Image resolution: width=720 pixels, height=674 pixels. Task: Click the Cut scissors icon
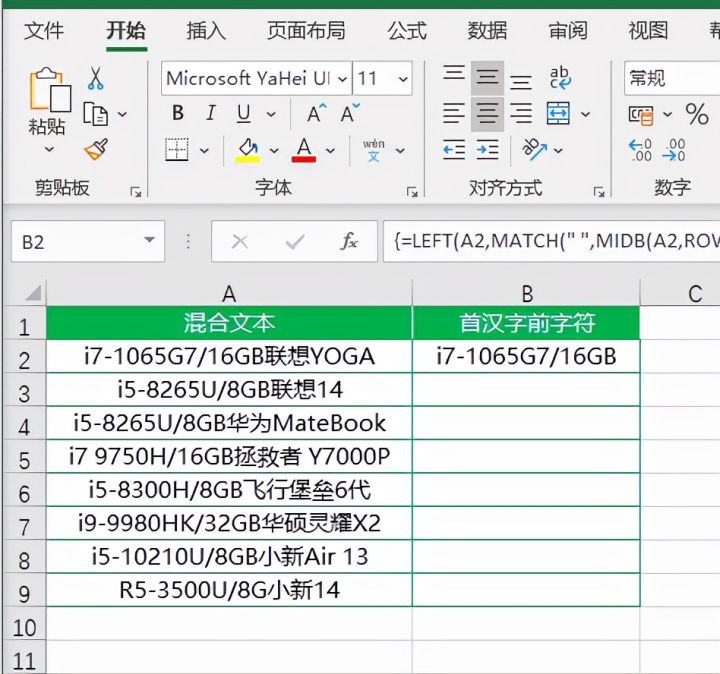[x=96, y=78]
